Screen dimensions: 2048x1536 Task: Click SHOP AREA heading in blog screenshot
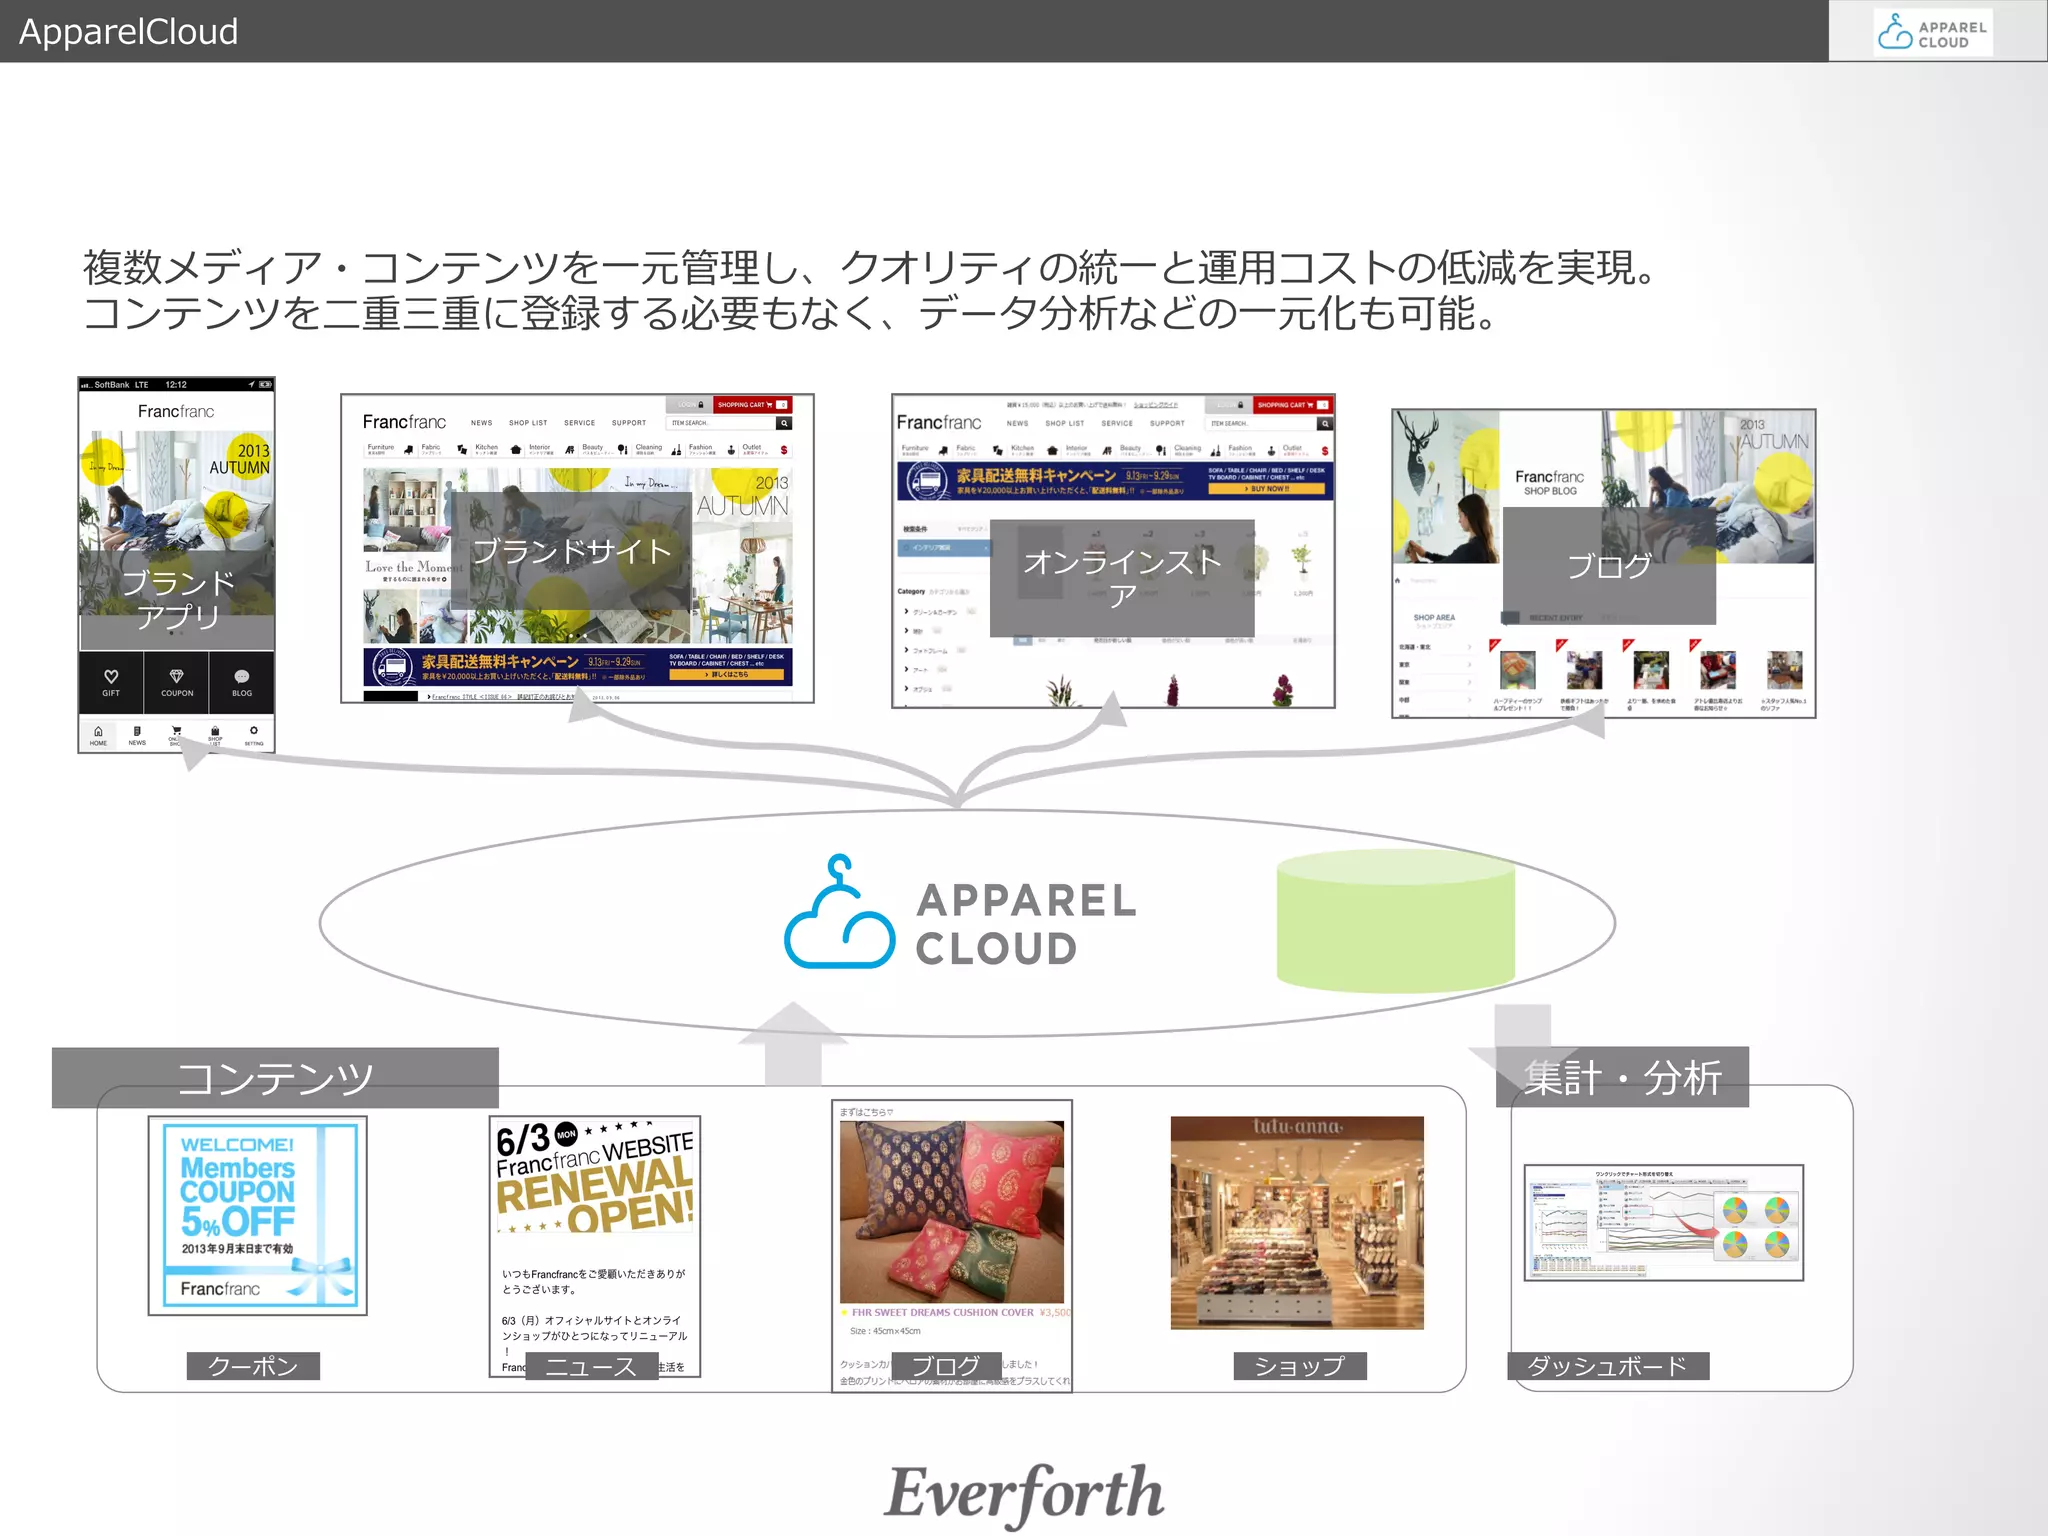(1434, 618)
